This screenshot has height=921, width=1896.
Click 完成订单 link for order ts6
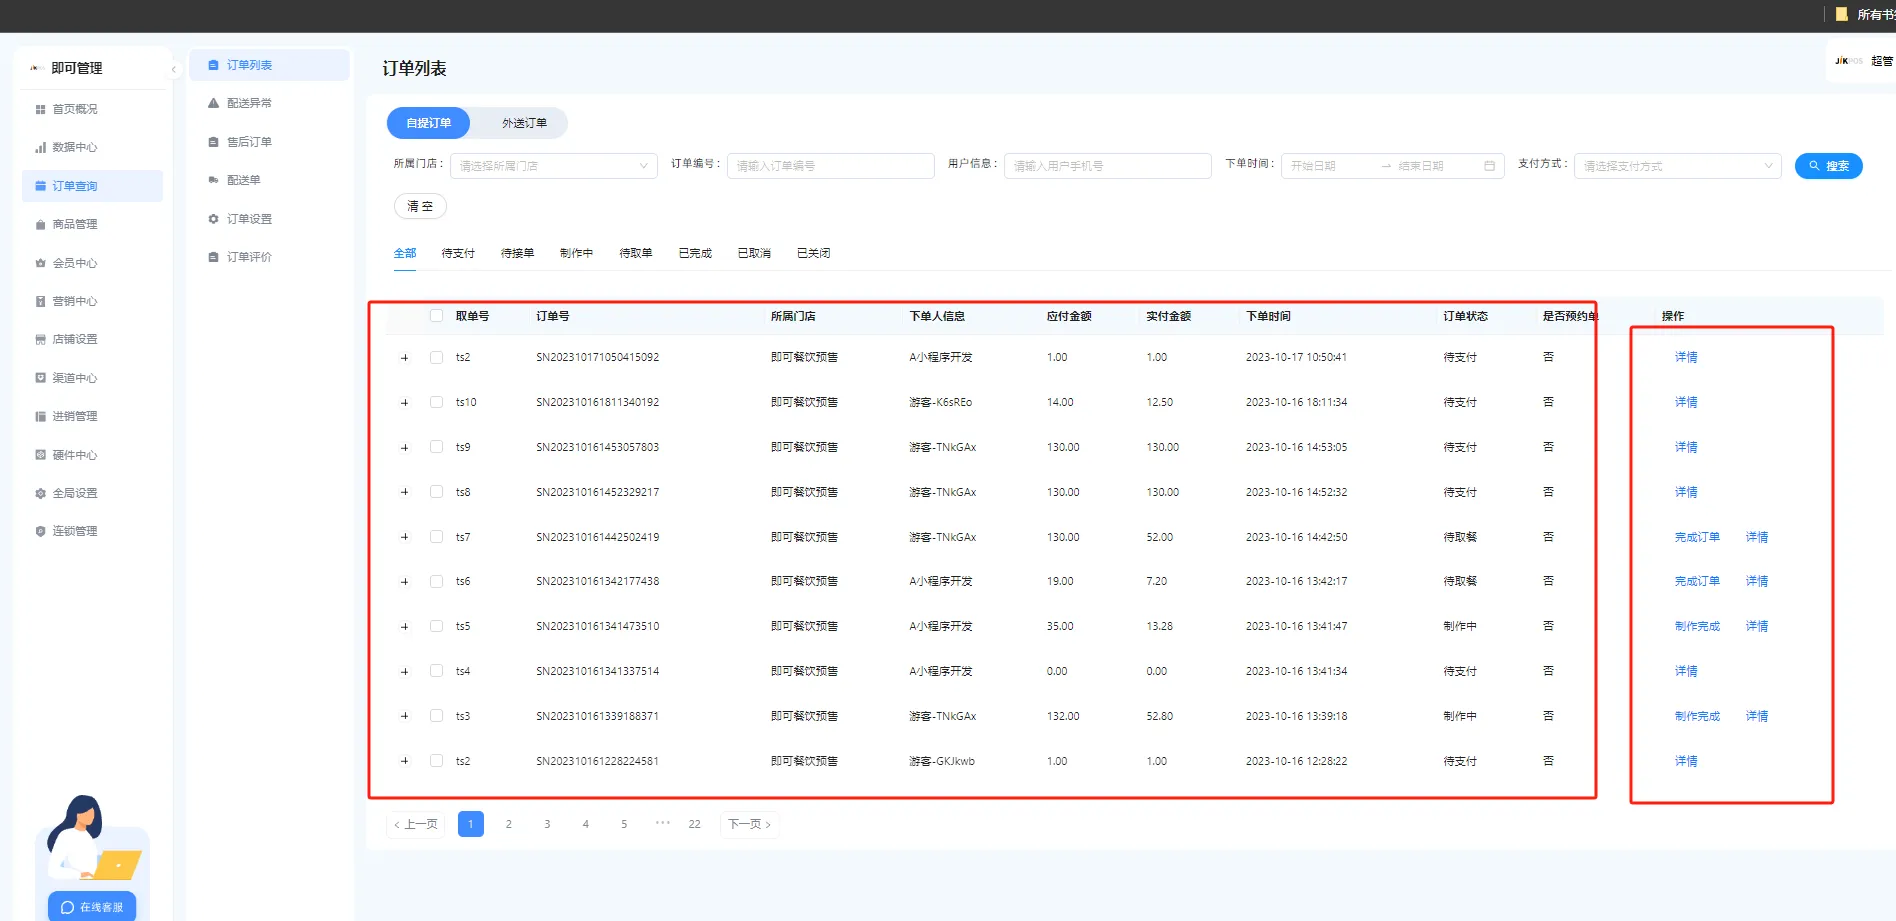(x=1697, y=581)
